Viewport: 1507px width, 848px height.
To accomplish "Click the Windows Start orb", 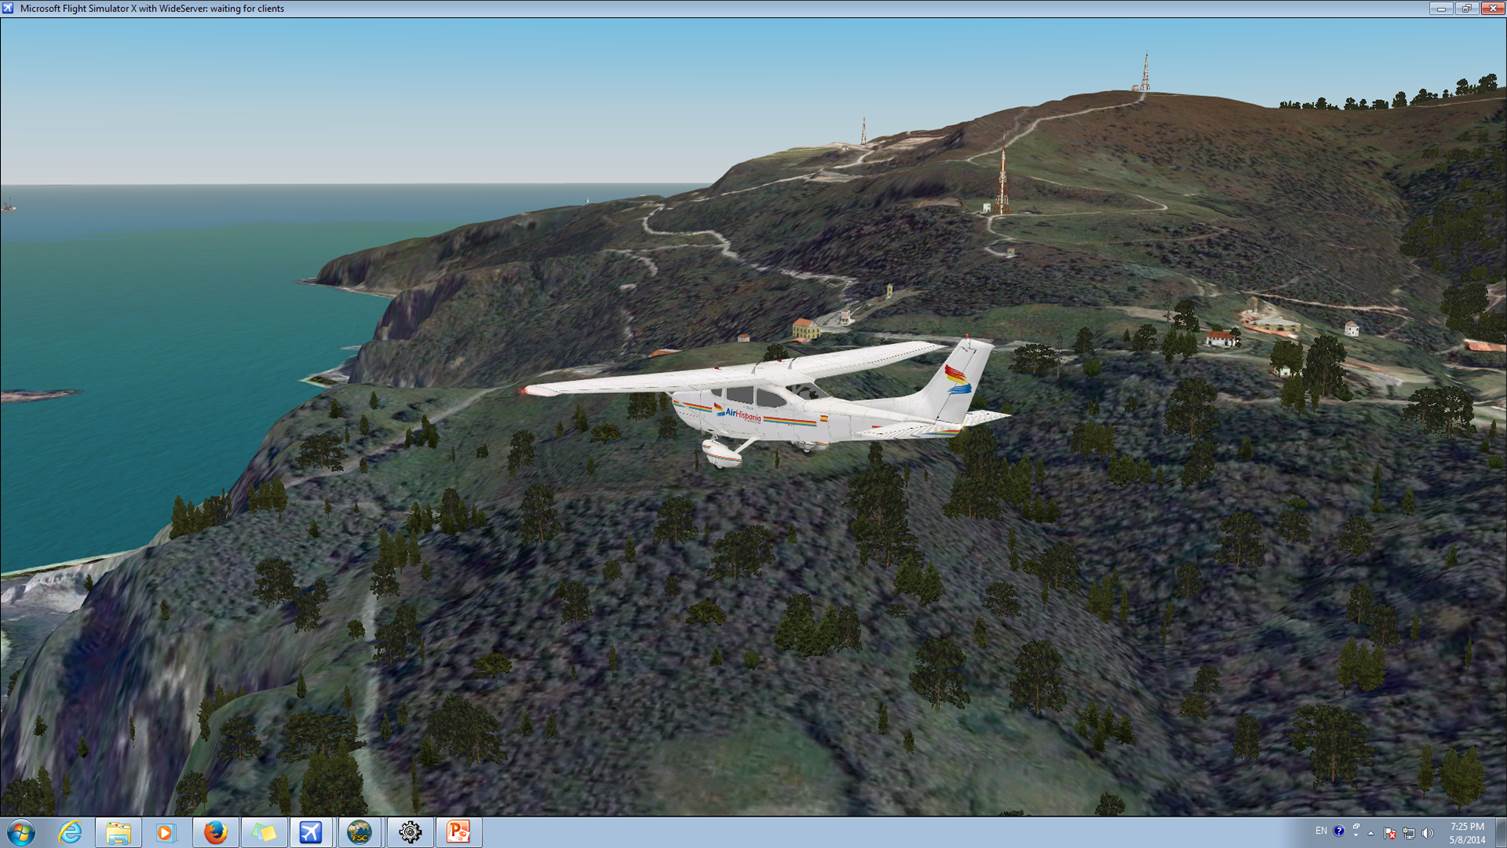I will coord(20,832).
